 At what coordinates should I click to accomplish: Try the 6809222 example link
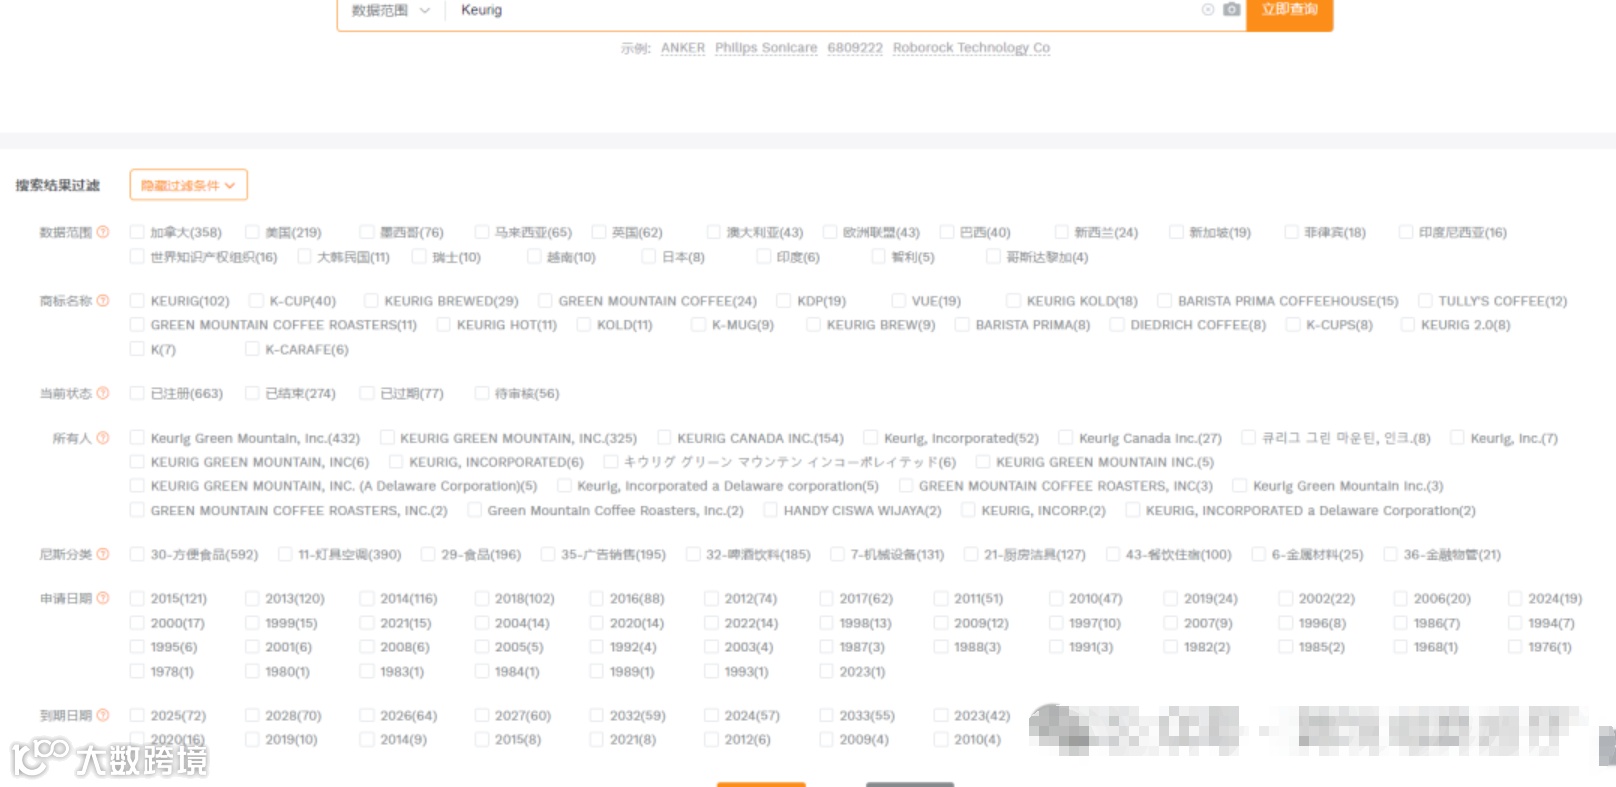(855, 48)
